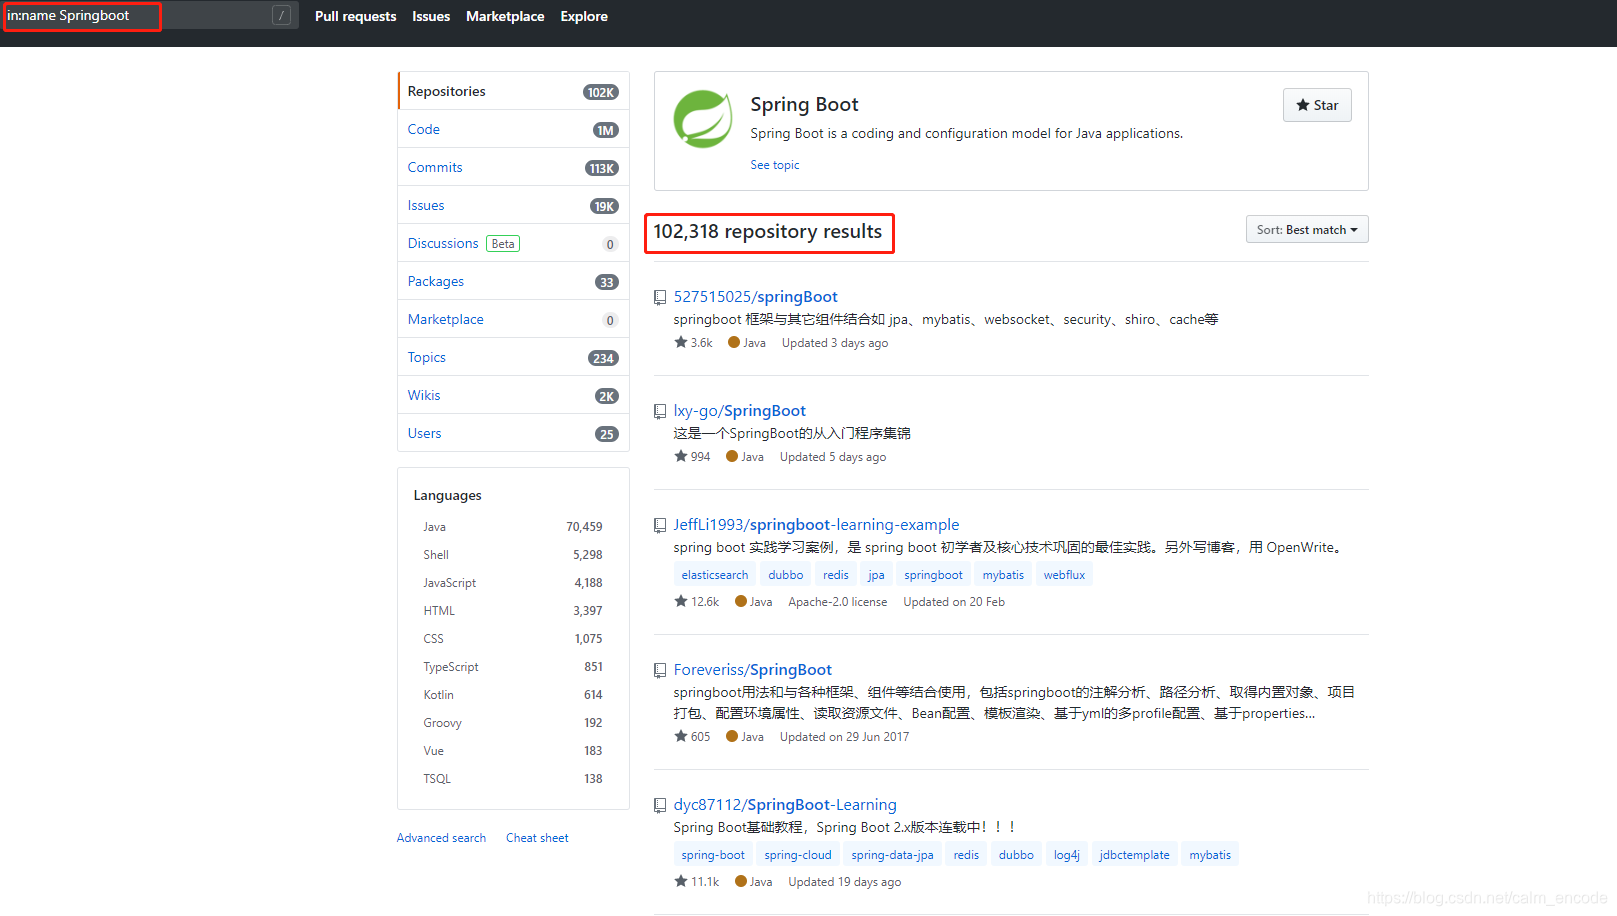Click the in:name Springboot search field
Viewport: 1617px width, 916px height.
tap(150, 15)
